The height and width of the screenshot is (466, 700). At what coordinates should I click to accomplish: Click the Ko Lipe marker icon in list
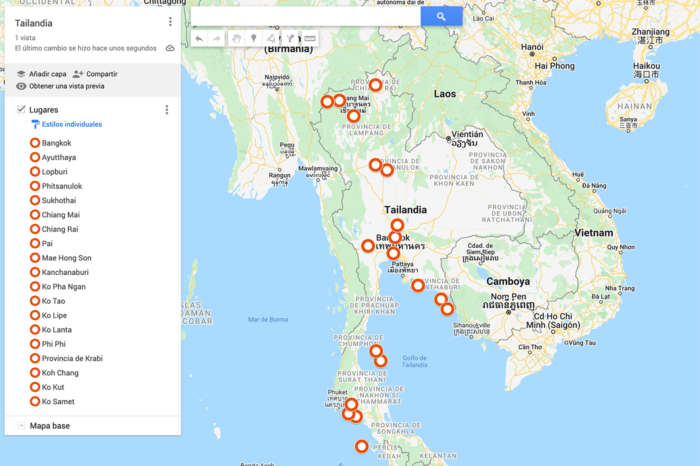[35, 315]
